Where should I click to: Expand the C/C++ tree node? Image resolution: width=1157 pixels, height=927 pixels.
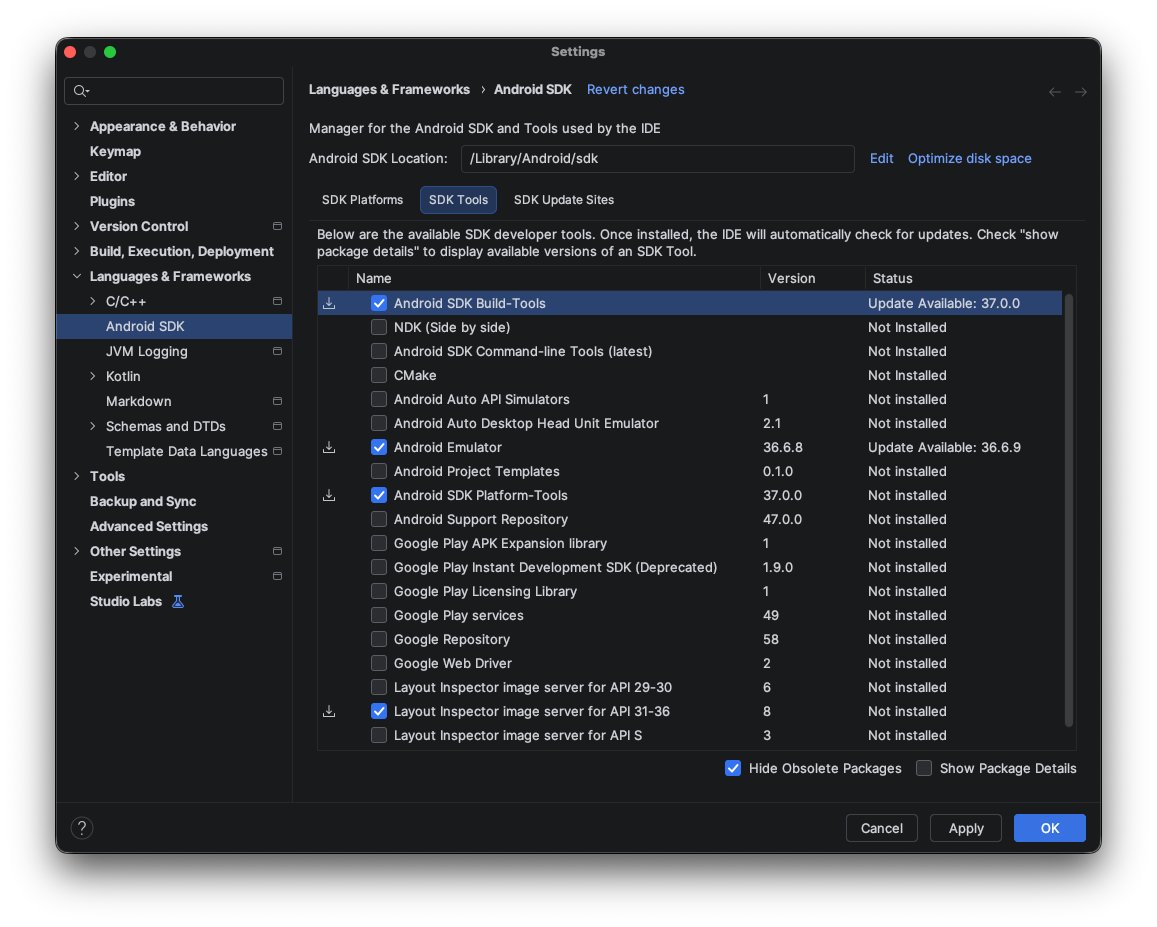tap(92, 301)
